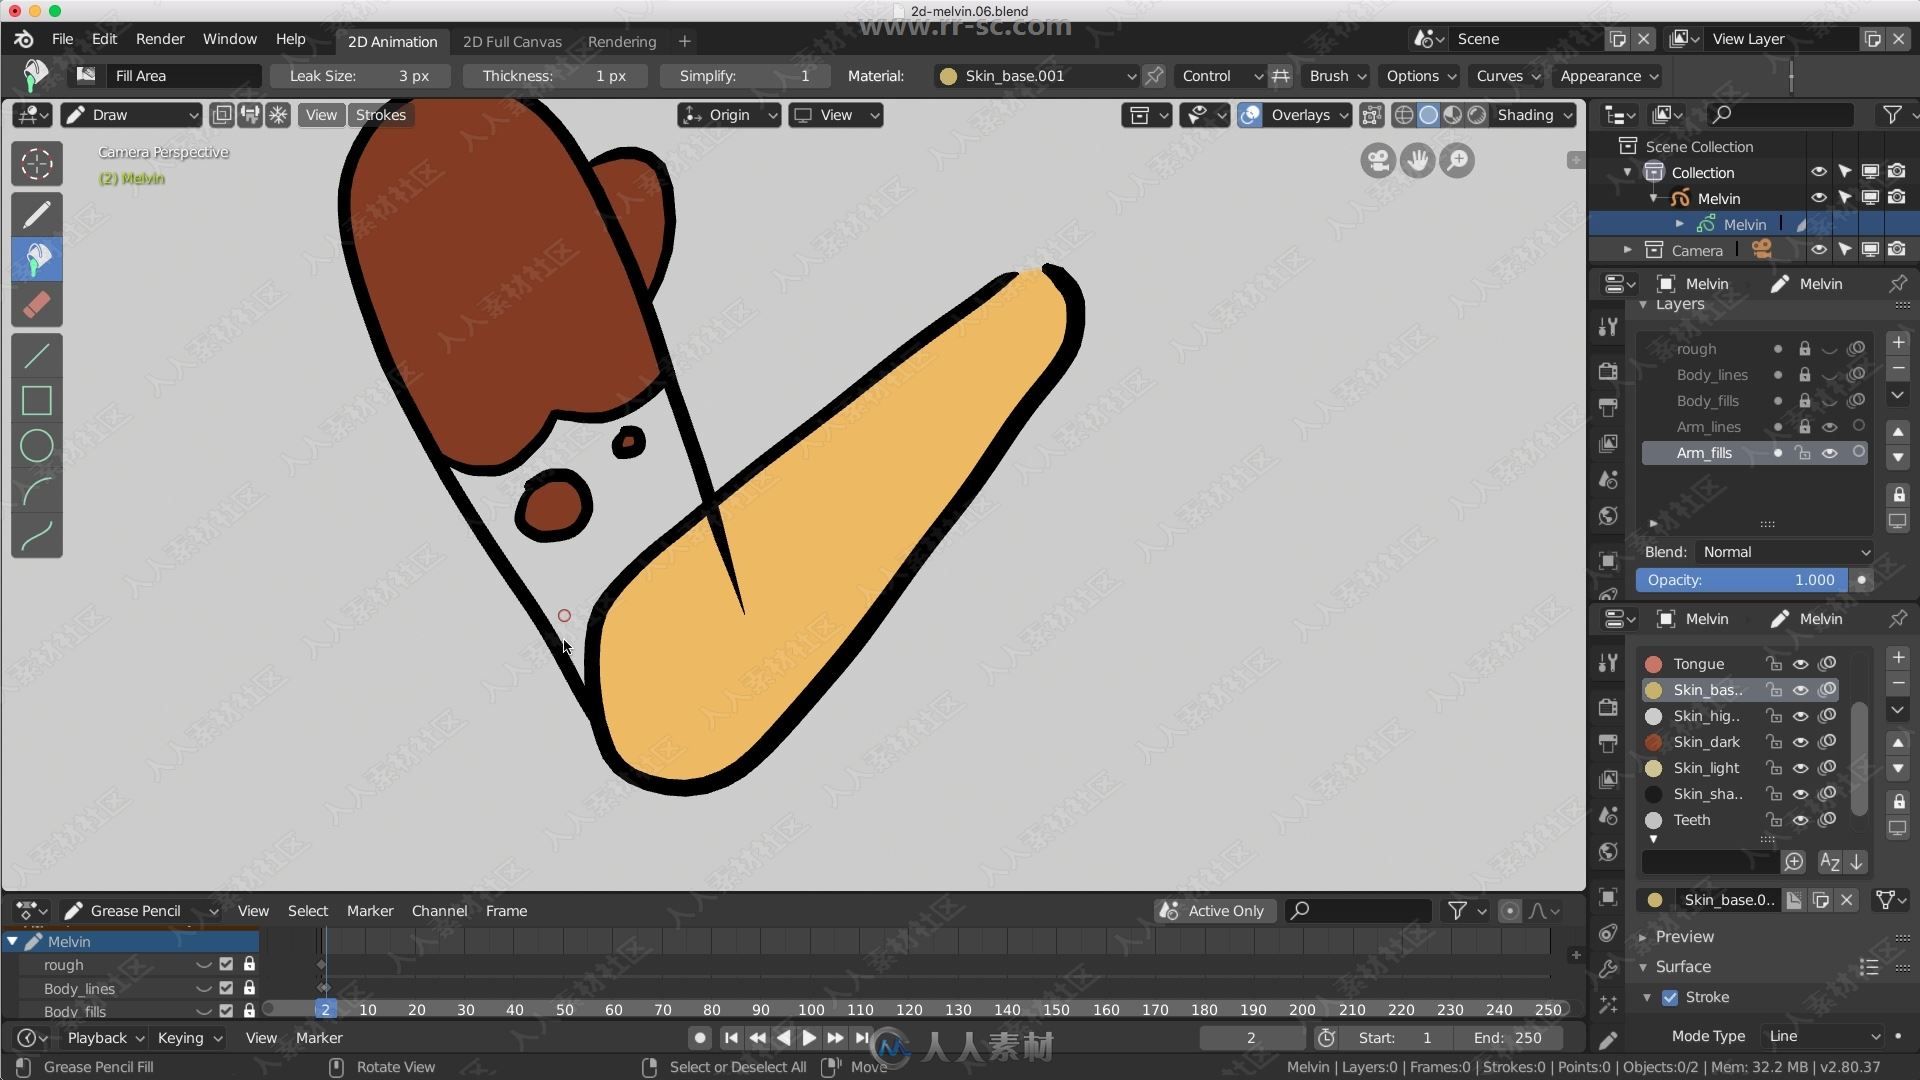Play the animation in reverse
1920x1080 pixels.
[x=784, y=1038]
